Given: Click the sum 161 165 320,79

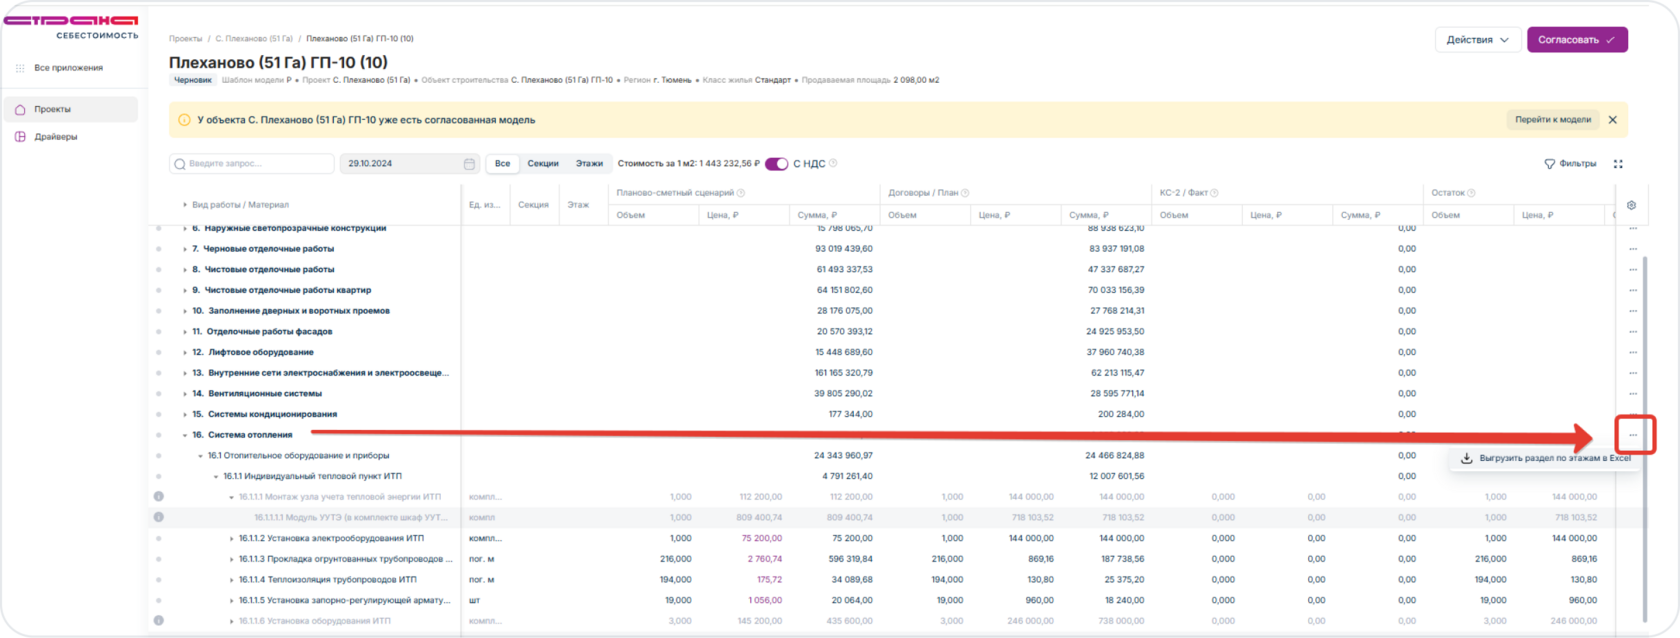Looking at the screenshot, I should (x=843, y=373).
